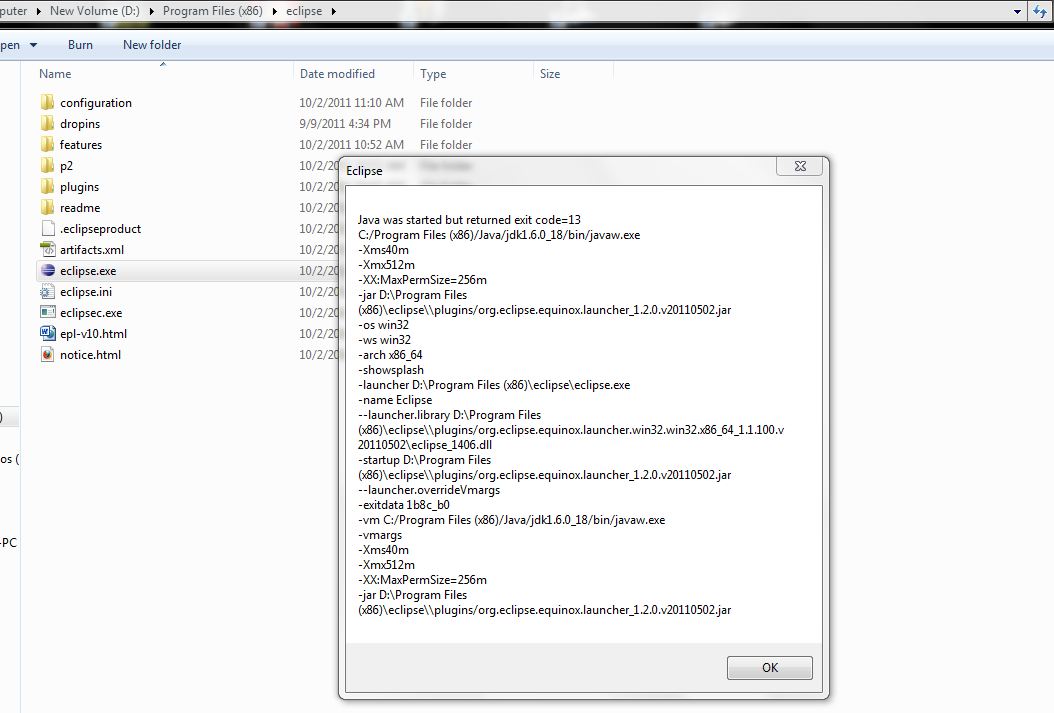Select the plugins folder name
Screen dimensions: 1054x713
click(x=79, y=187)
